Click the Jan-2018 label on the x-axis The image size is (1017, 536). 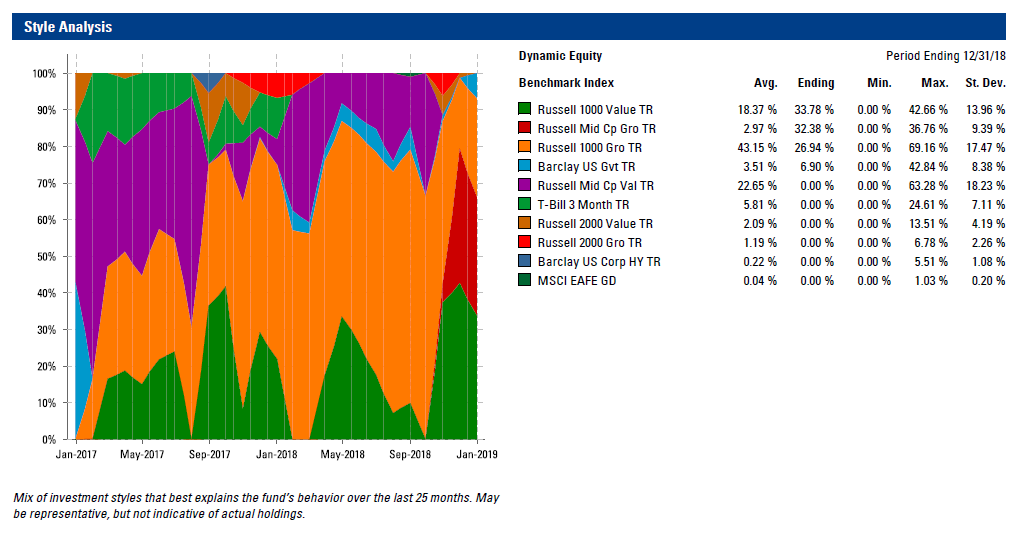coord(275,454)
